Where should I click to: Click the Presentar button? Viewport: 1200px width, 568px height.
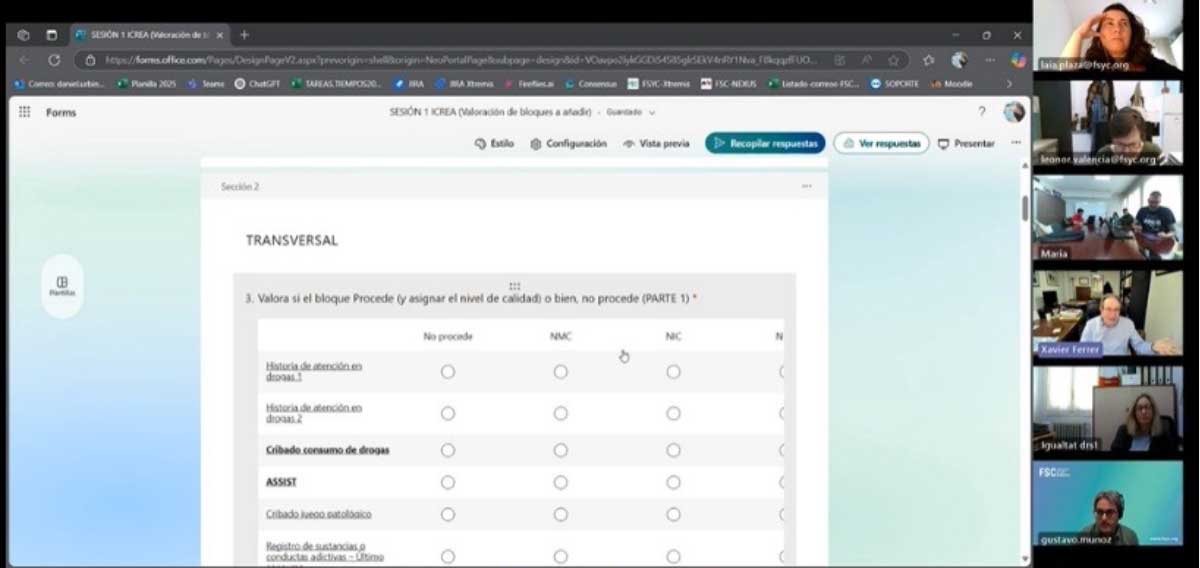(966, 144)
